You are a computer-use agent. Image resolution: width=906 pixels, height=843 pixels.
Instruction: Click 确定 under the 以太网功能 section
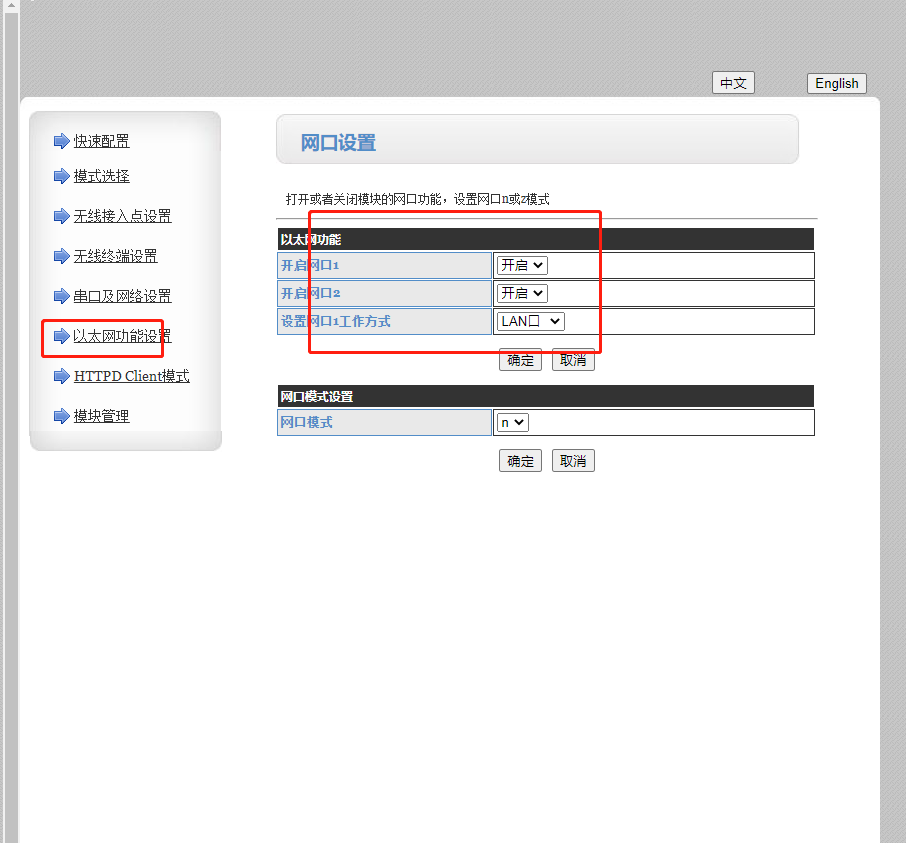click(520, 360)
